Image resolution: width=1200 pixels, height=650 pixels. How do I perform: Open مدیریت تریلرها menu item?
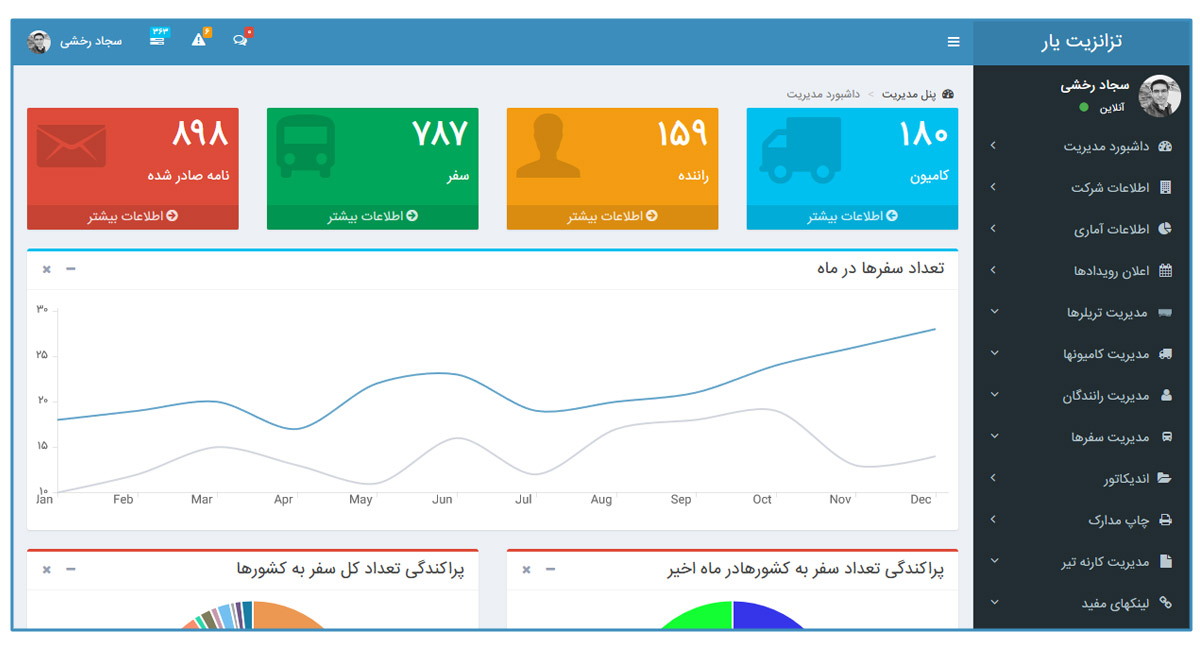1107,313
